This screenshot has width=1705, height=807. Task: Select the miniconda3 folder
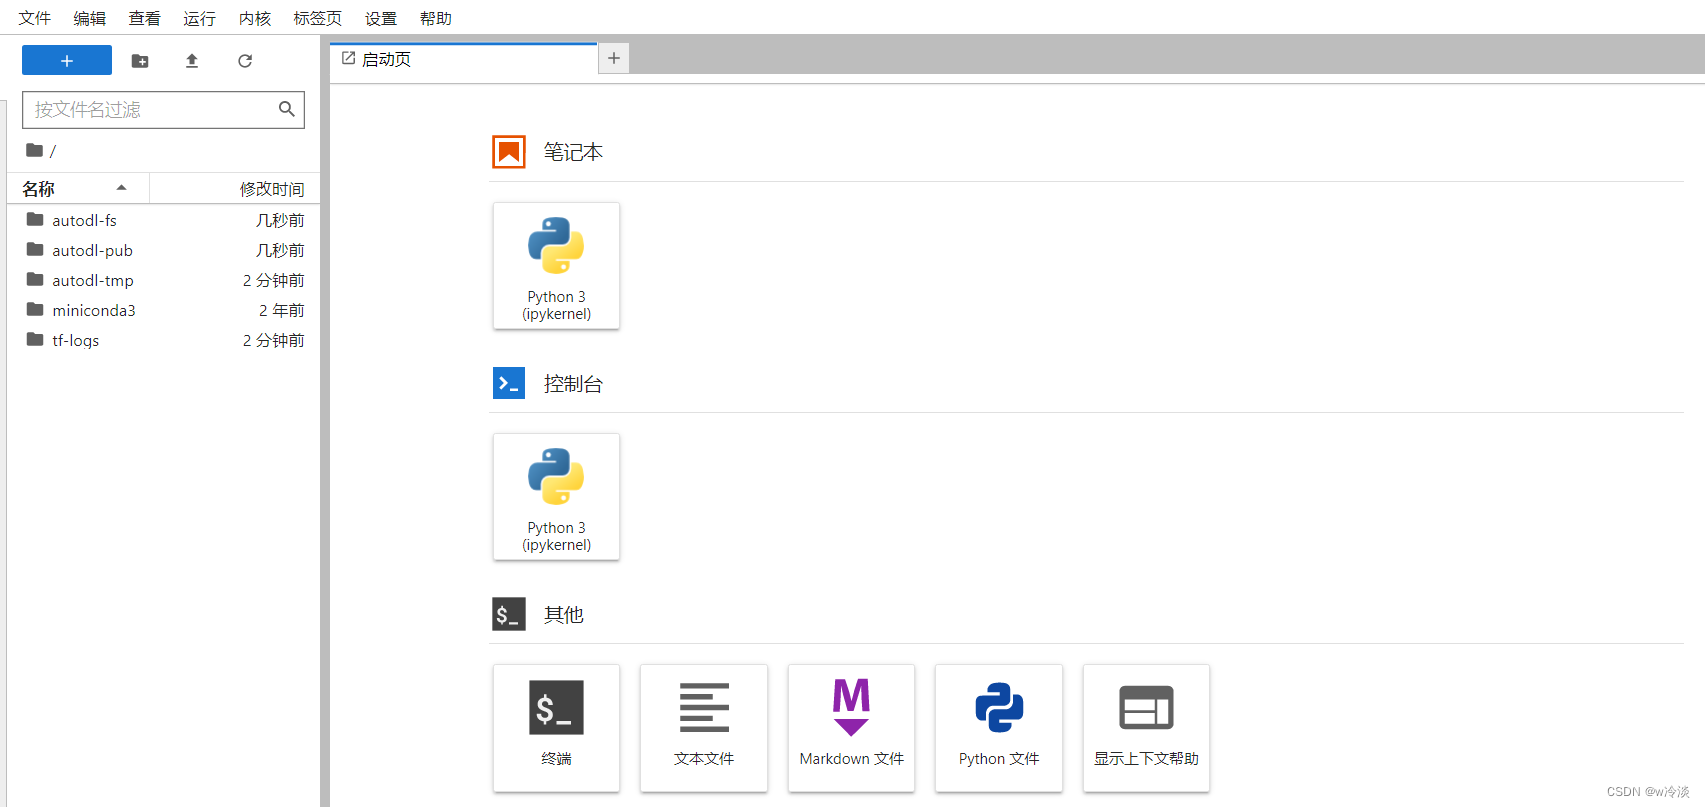pyautogui.click(x=165, y=310)
